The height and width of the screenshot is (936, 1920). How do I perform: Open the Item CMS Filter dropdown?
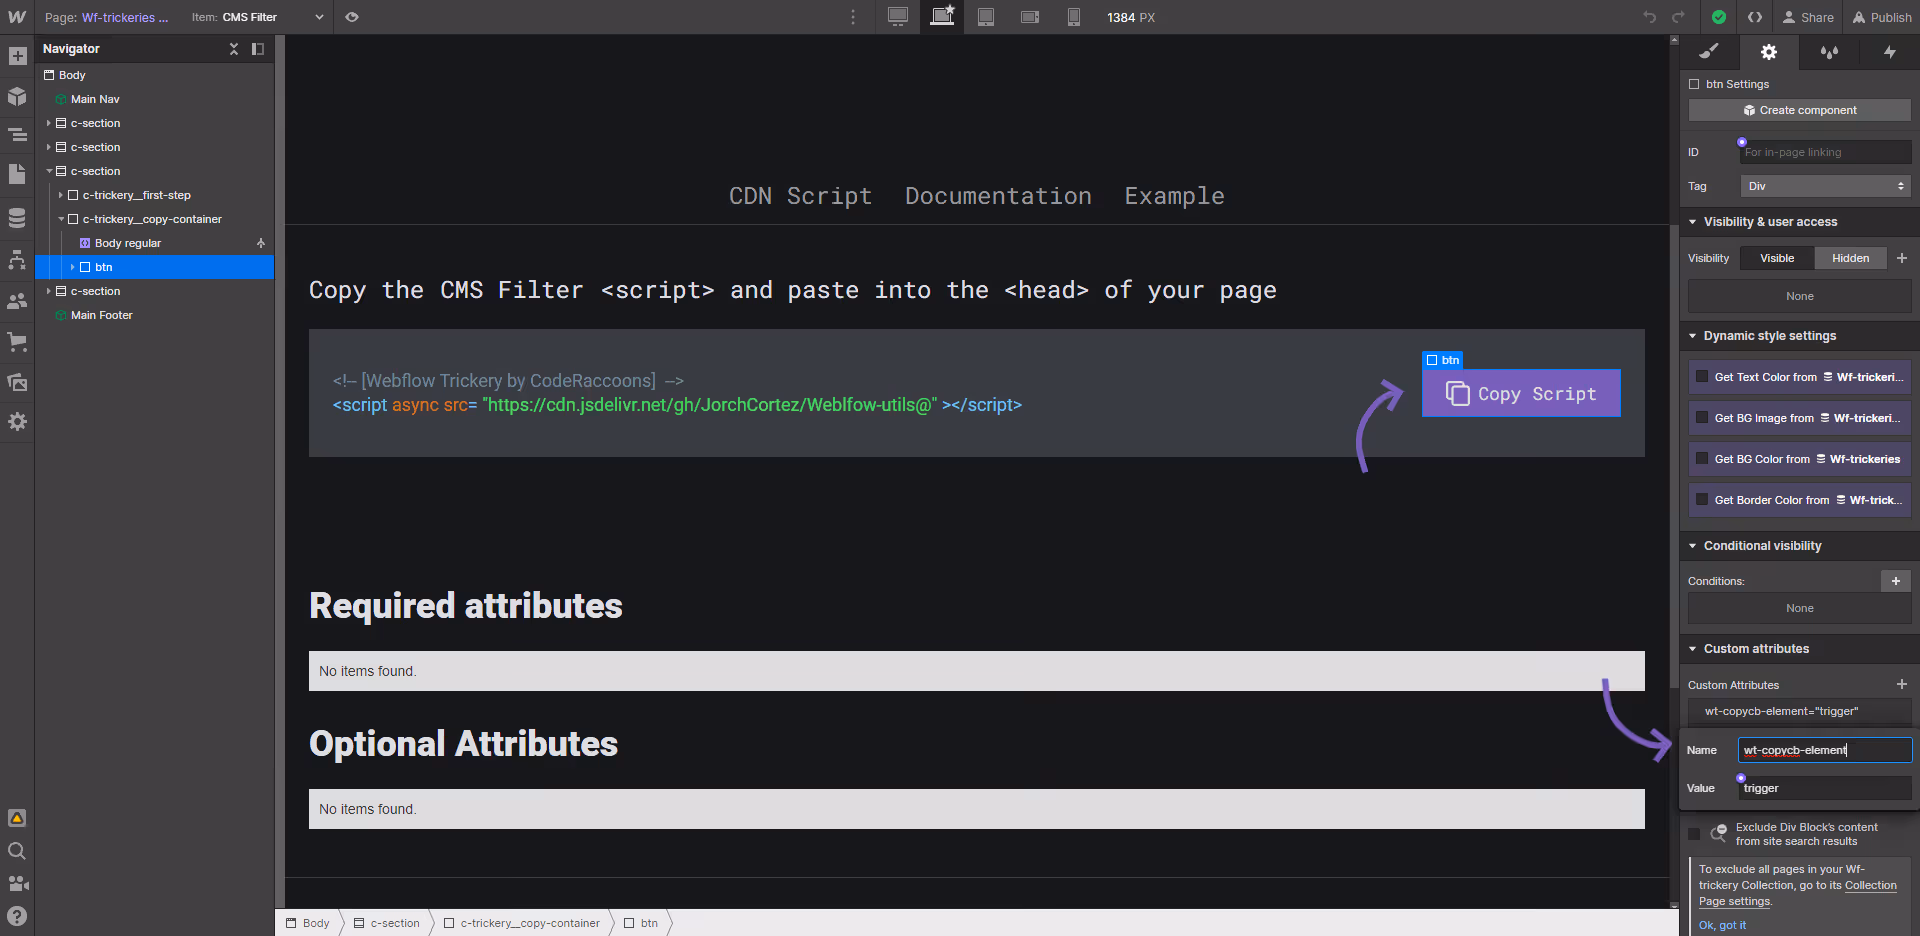pos(257,17)
